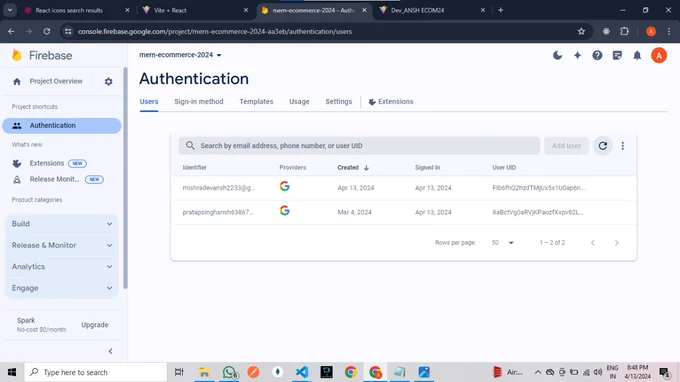Reload the users list
This screenshot has height=382, width=680.
[x=603, y=146]
